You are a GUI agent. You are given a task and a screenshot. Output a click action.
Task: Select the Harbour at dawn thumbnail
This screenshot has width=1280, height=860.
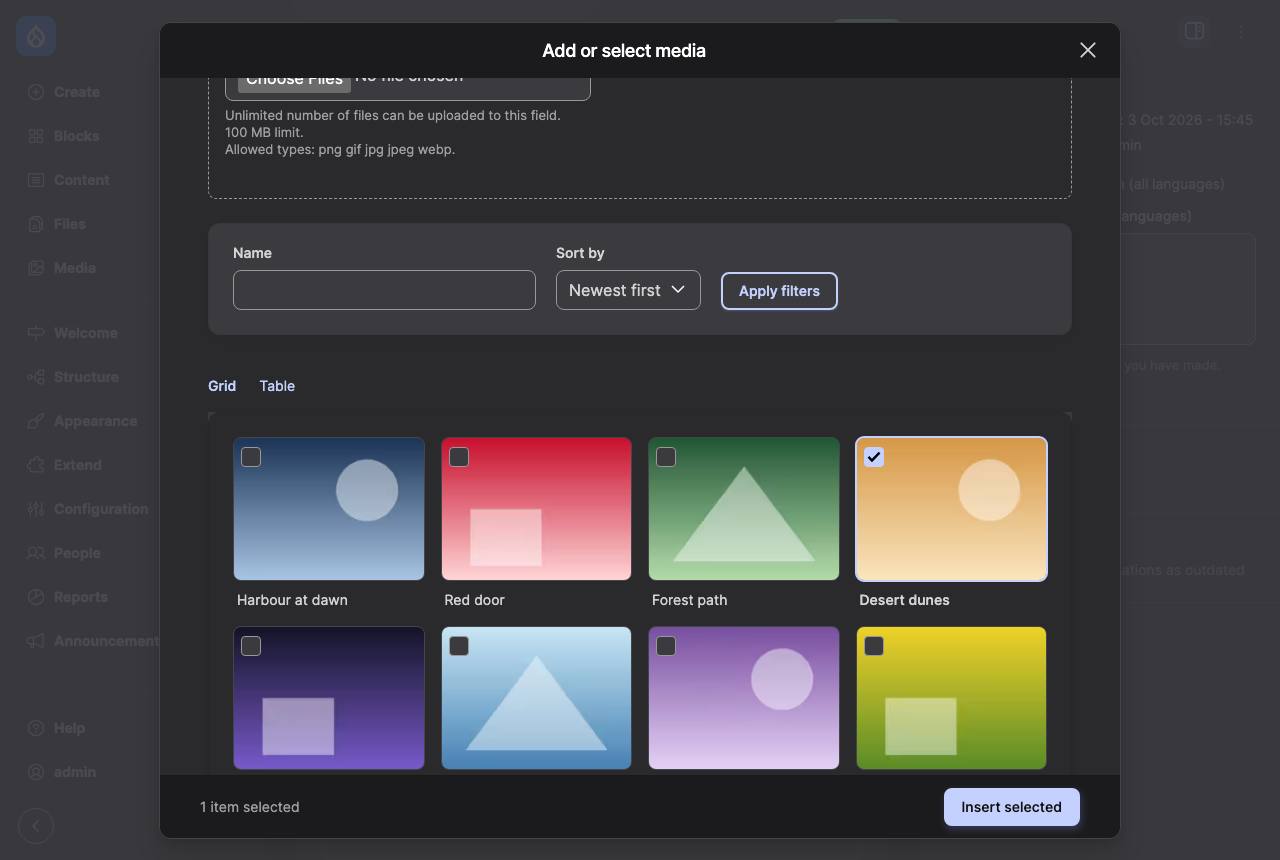click(x=329, y=509)
